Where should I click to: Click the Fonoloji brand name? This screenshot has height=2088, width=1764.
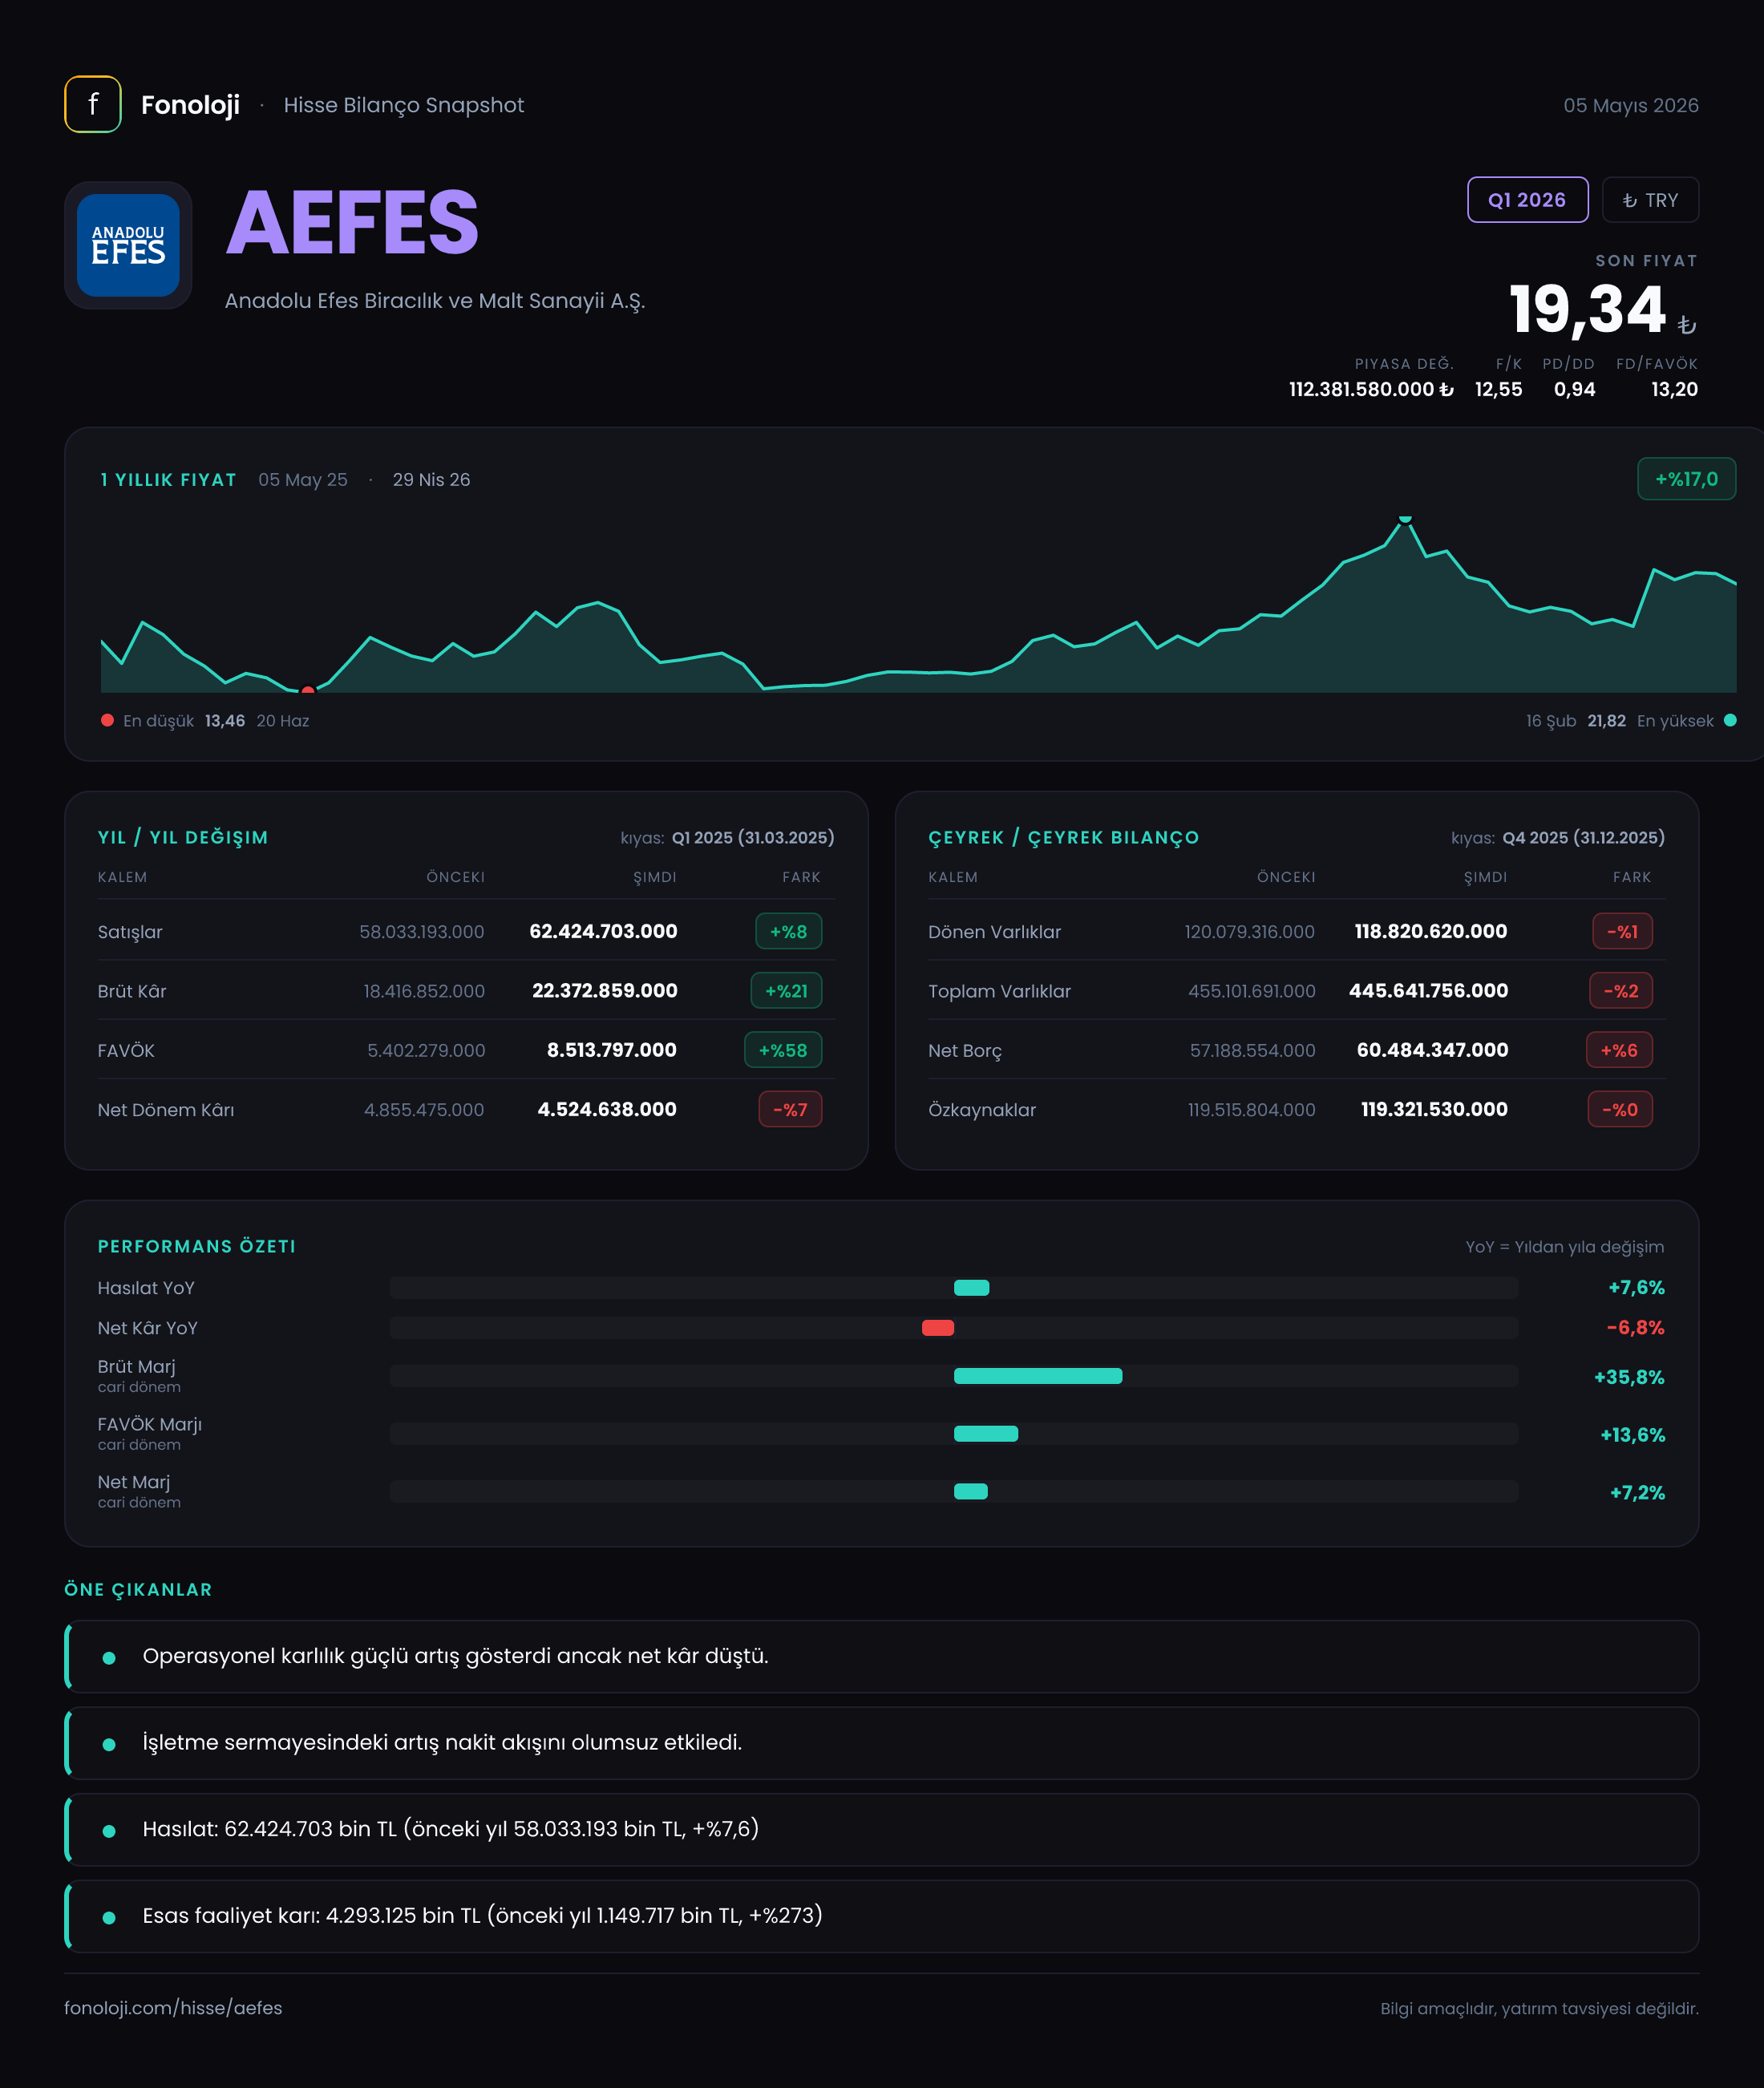[x=190, y=105]
